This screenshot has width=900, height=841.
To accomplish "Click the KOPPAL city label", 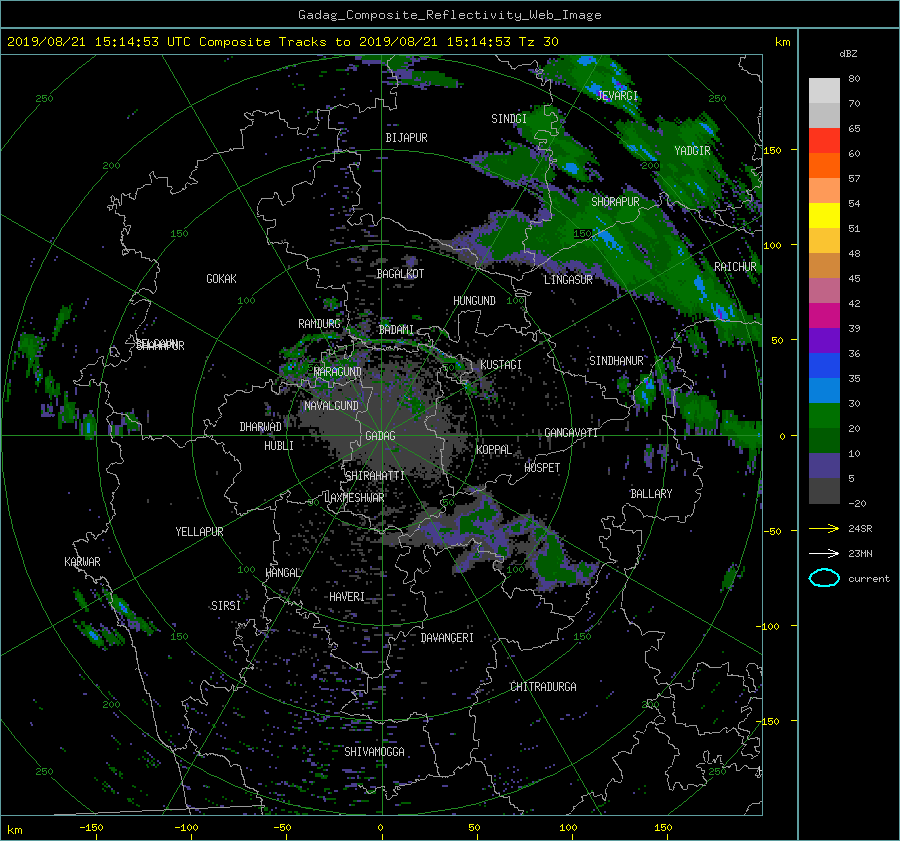I will (x=494, y=450).
